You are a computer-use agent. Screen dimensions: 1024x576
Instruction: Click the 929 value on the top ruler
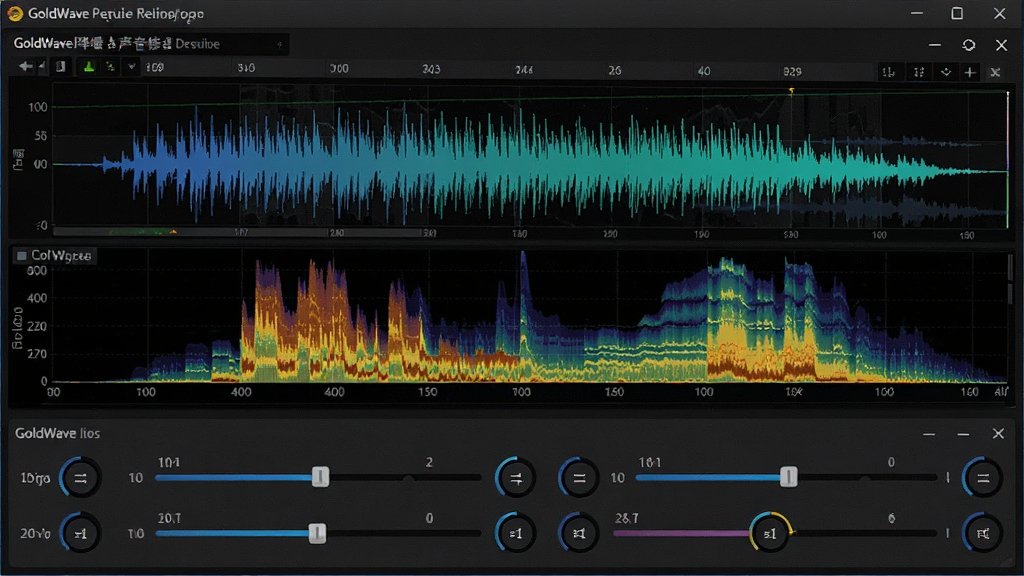tap(792, 71)
